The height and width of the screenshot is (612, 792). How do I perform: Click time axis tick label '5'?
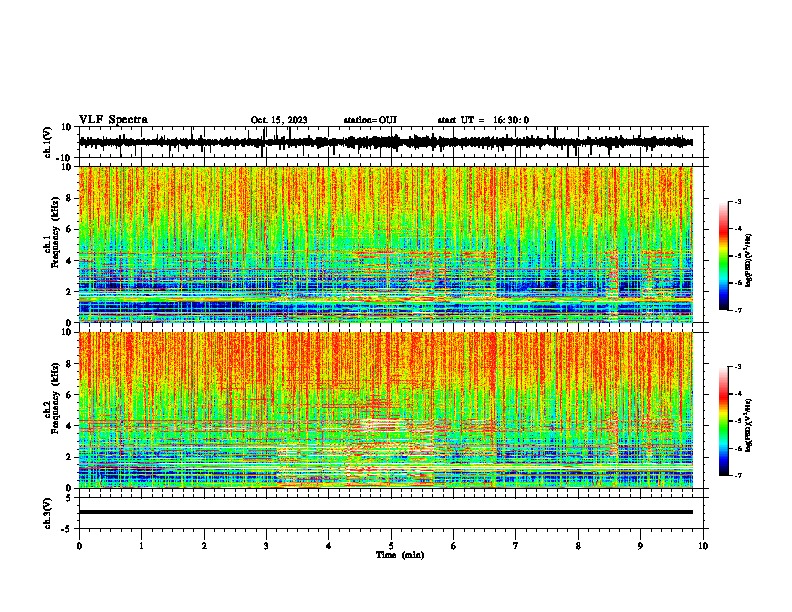[391, 546]
